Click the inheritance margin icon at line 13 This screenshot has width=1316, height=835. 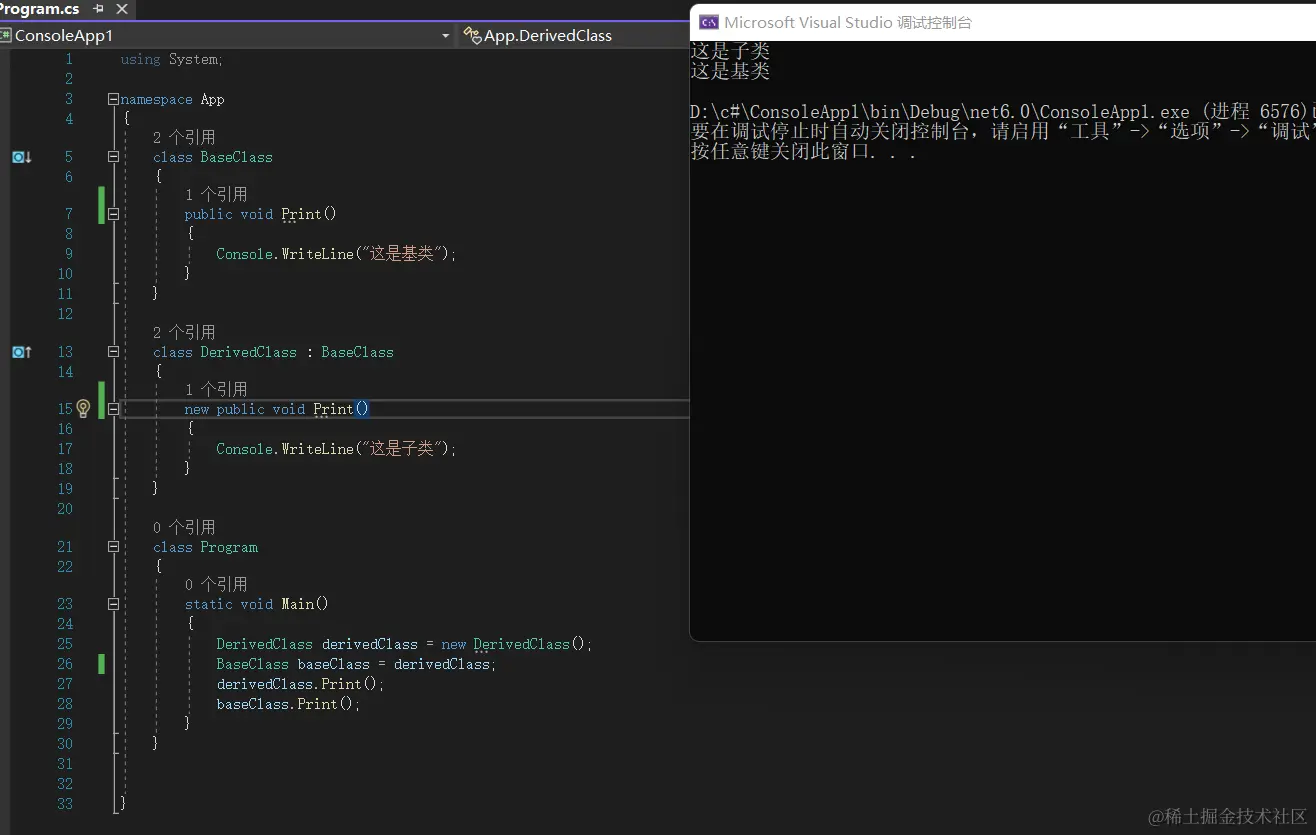(x=22, y=352)
